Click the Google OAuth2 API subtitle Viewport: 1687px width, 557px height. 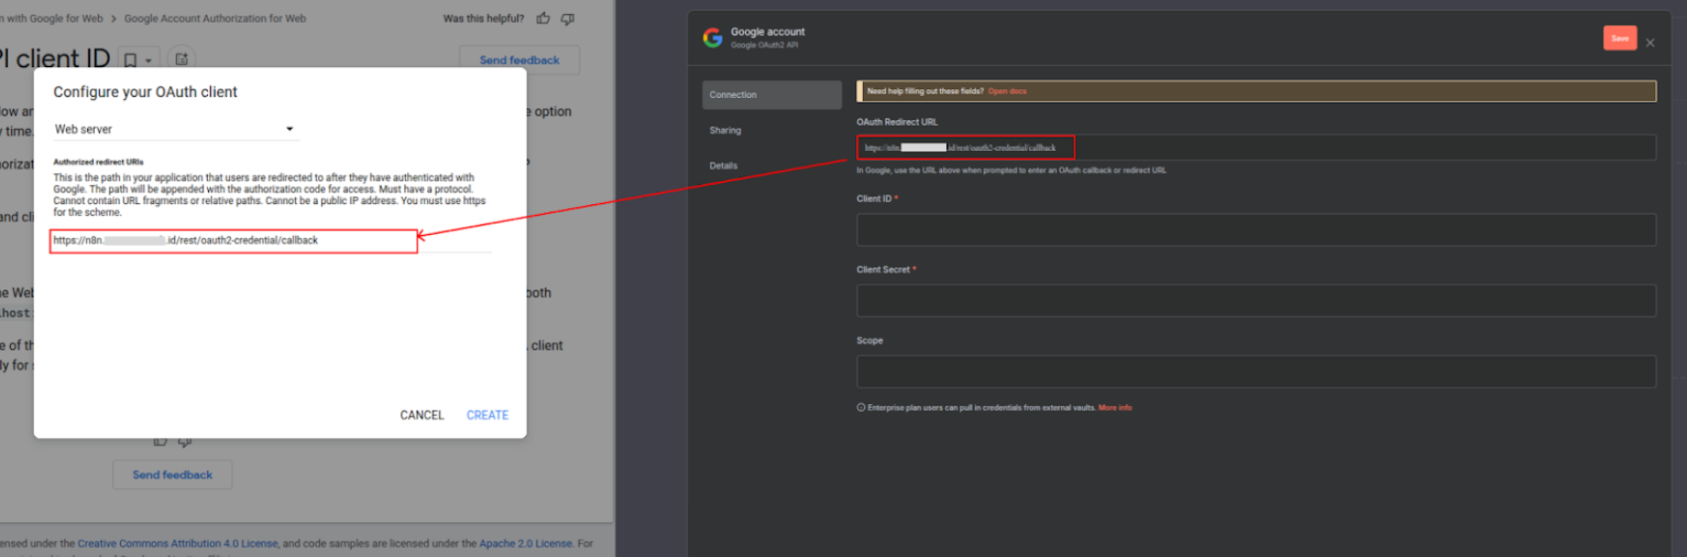[x=764, y=45]
